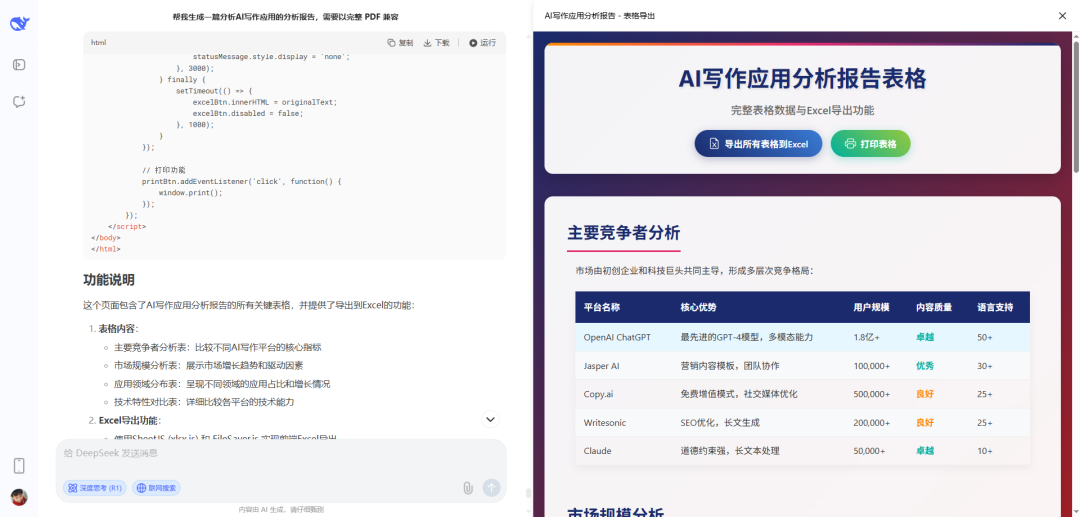The height and width of the screenshot is (517, 1080).
Task: Send message with the arrow button
Action: pos(491,487)
